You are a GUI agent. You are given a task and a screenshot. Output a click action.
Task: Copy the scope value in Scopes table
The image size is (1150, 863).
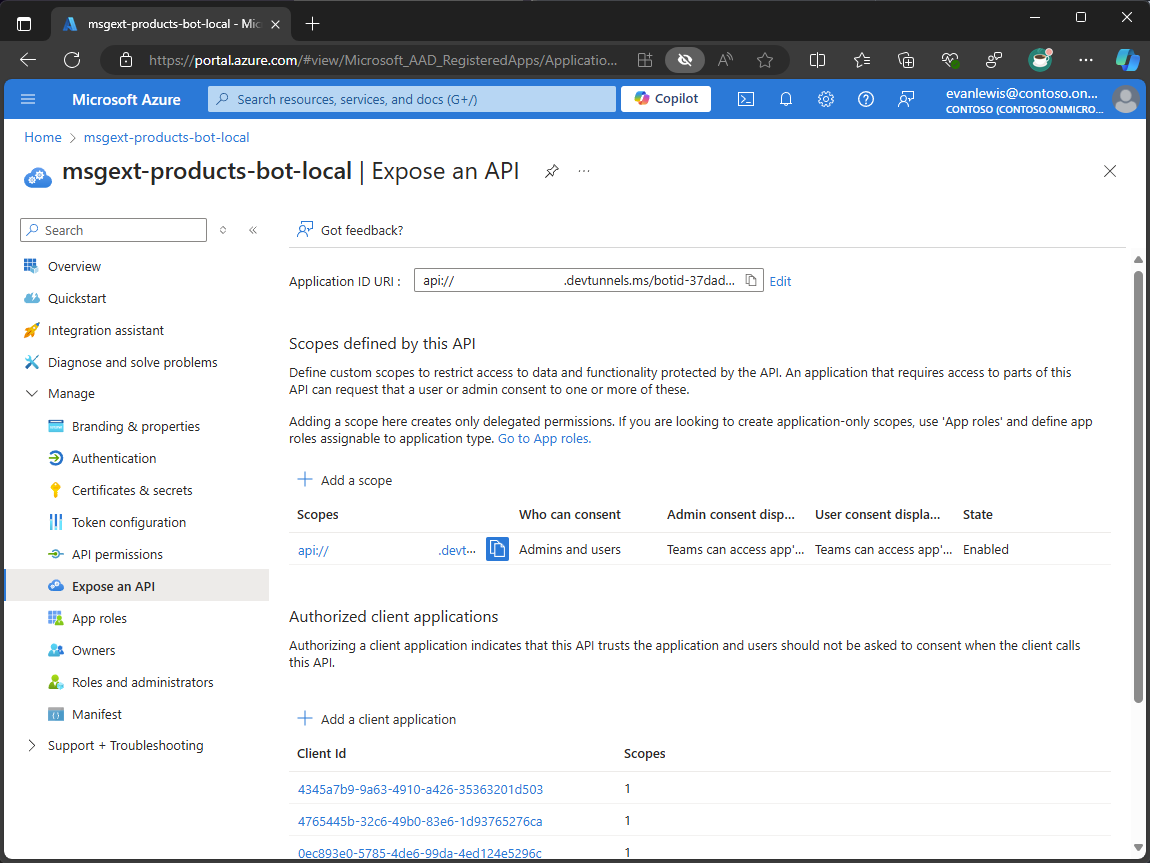pos(497,549)
